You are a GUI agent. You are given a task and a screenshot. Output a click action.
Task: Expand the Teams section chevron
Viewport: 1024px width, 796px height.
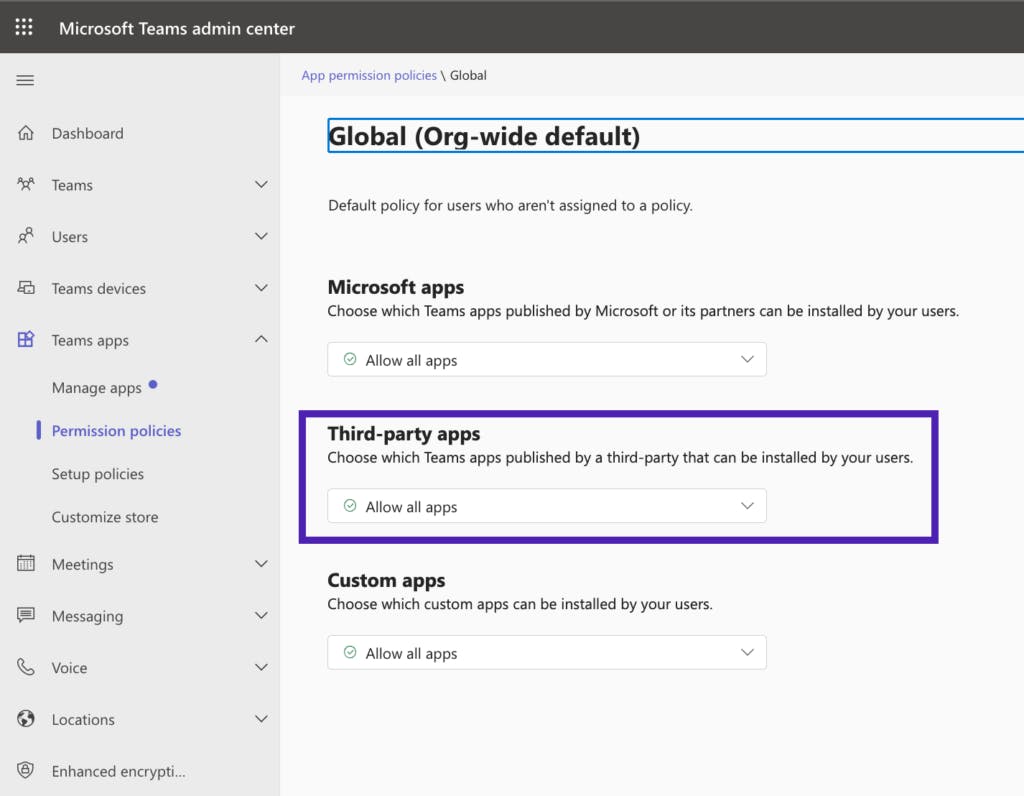(x=261, y=185)
